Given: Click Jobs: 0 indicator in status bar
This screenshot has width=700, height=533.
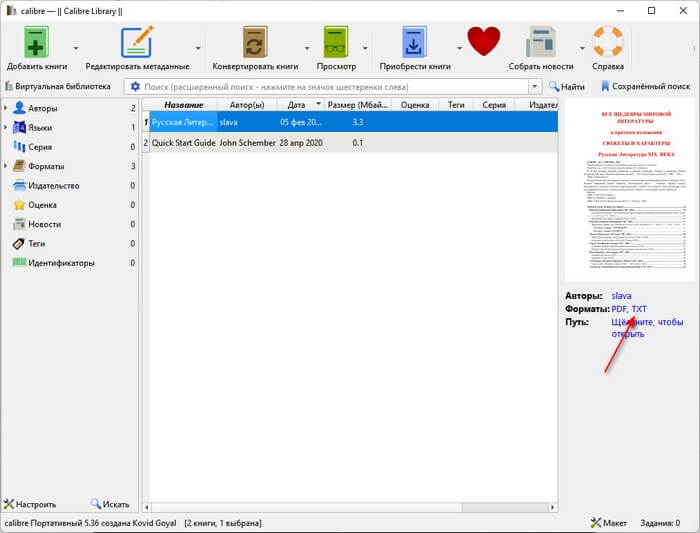Looking at the screenshot, I should tap(660, 523).
